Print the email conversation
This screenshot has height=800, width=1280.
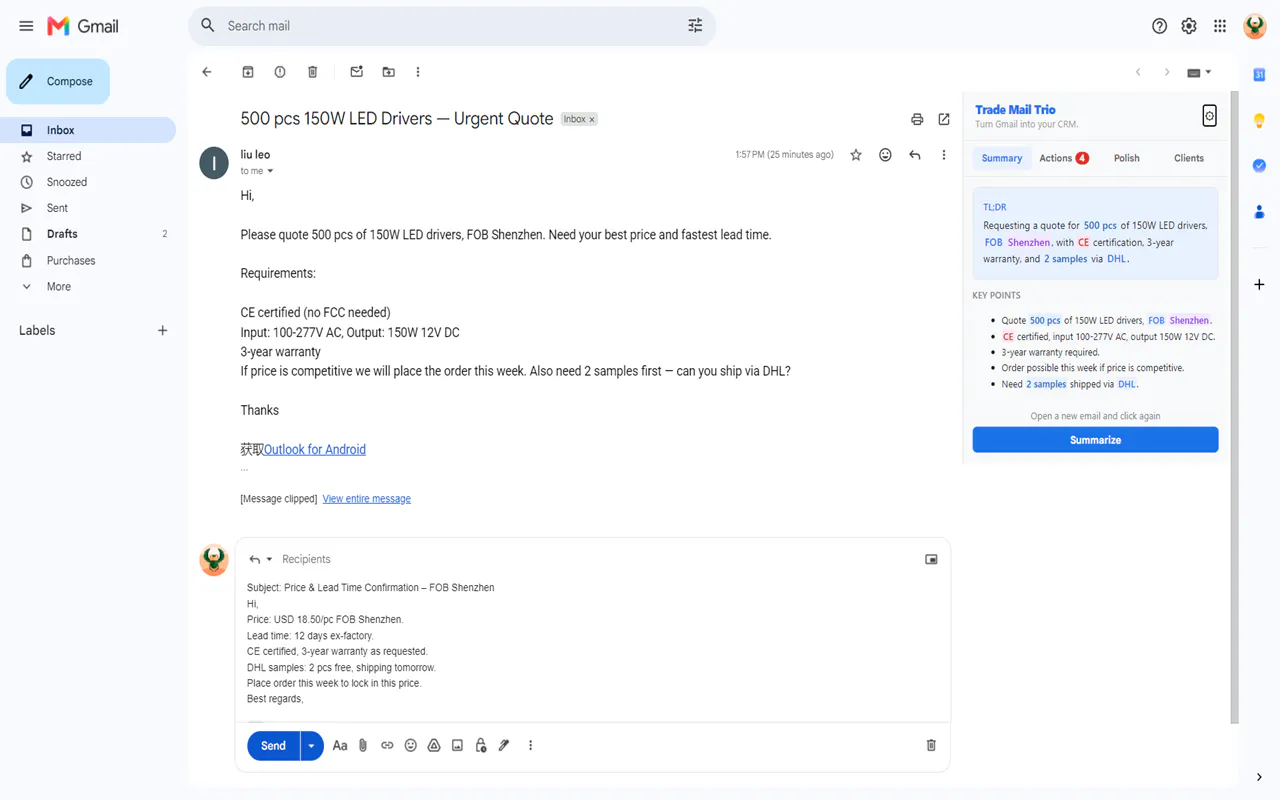(917, 119)
